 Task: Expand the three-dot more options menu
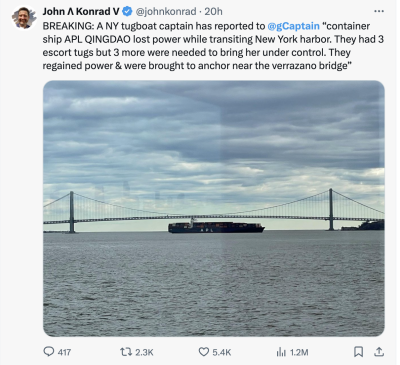click(x=379, y=11)
